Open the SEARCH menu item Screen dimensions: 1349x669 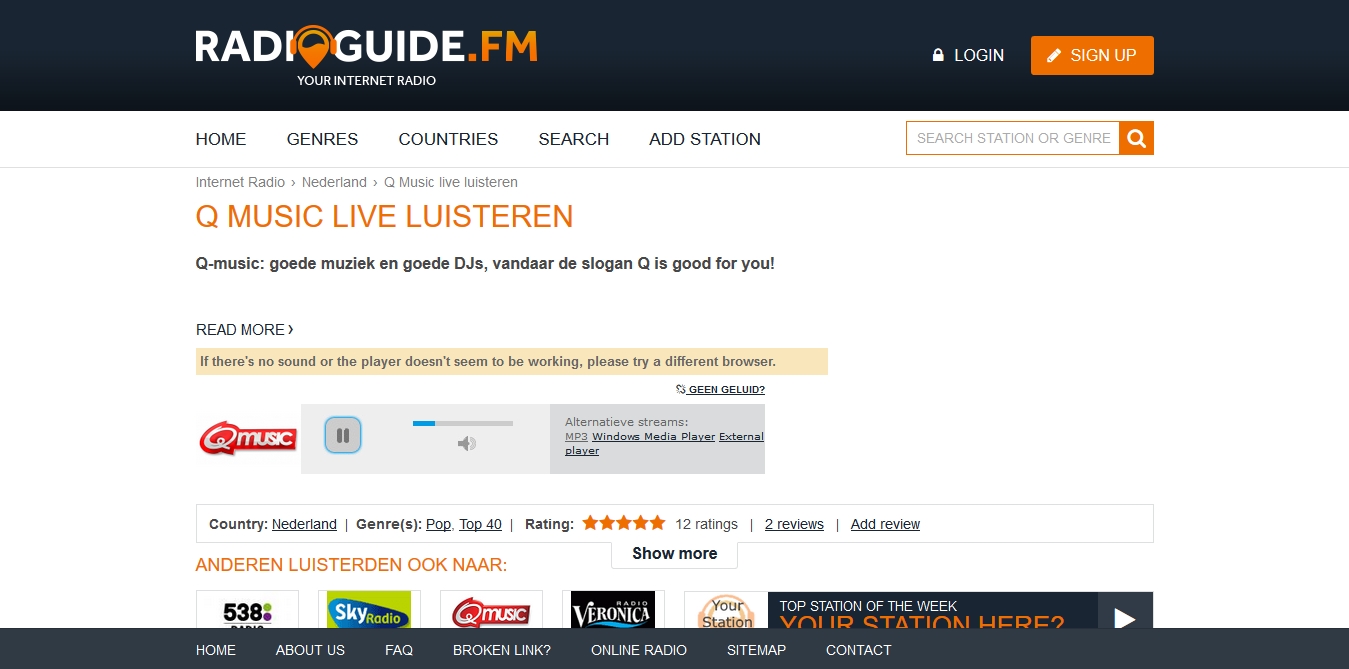click(574, 139)
